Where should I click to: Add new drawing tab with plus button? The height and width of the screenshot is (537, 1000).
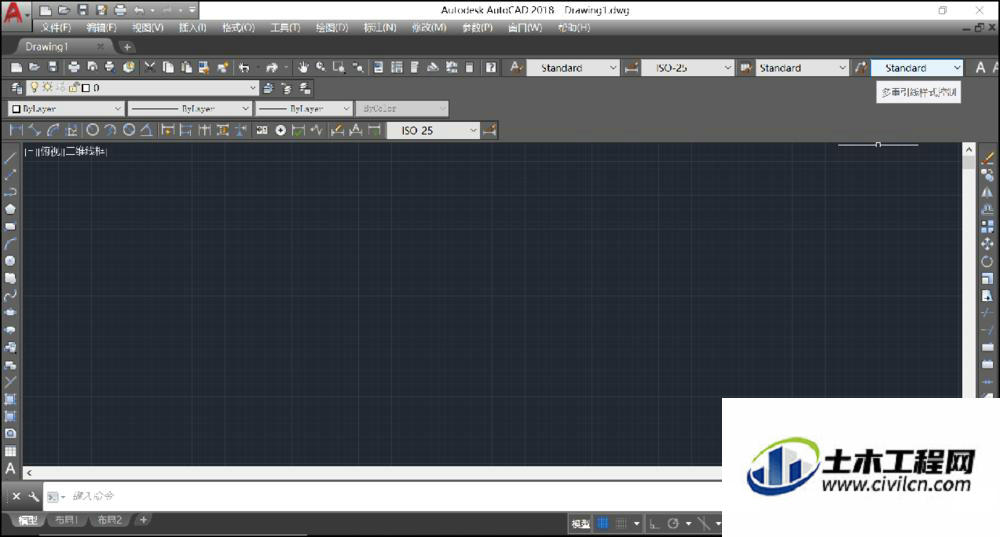(x=127, y=47)
